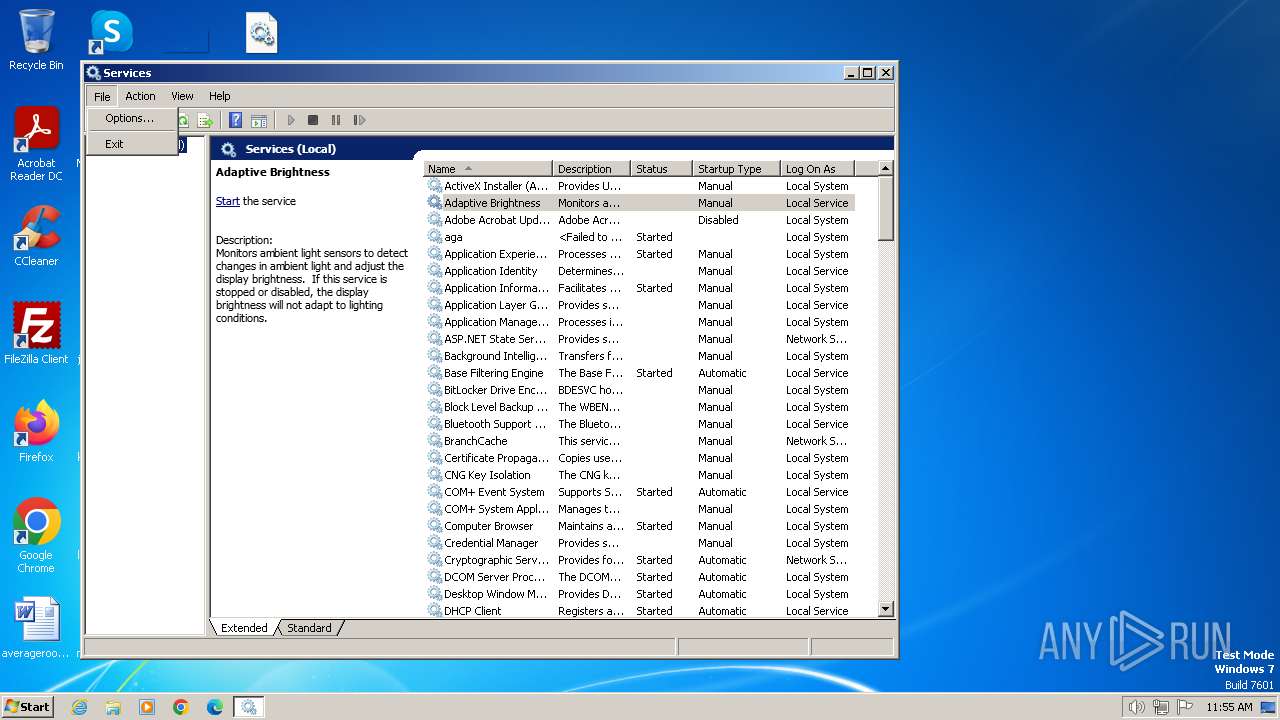The width and height of the screenshot is (1280, 720).
Task: Switch to the Standard tab
Action: pyautogui.click(x=309, y=628)
